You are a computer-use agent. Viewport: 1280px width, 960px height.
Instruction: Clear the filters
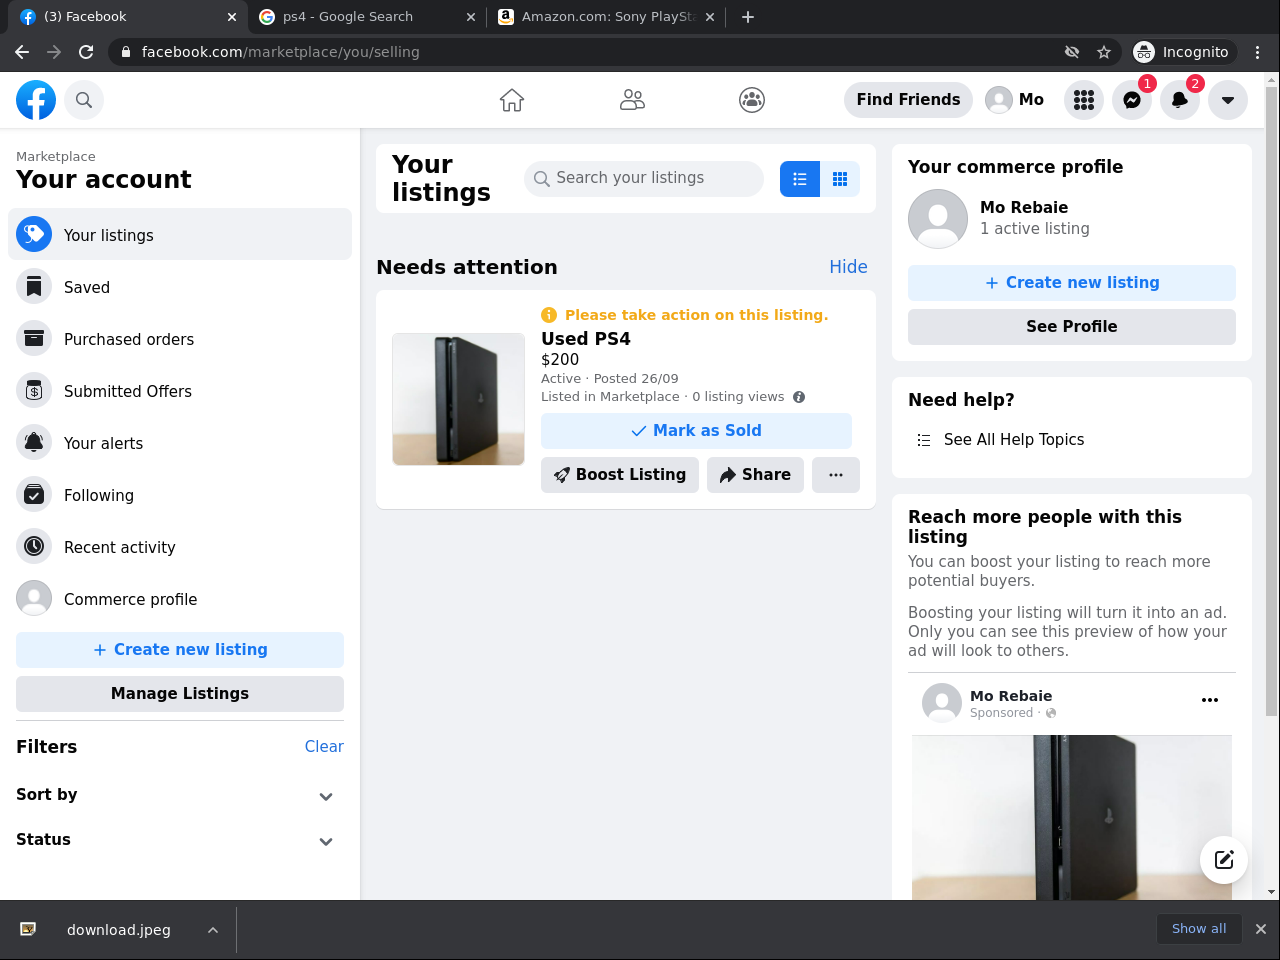coord(324,746)
